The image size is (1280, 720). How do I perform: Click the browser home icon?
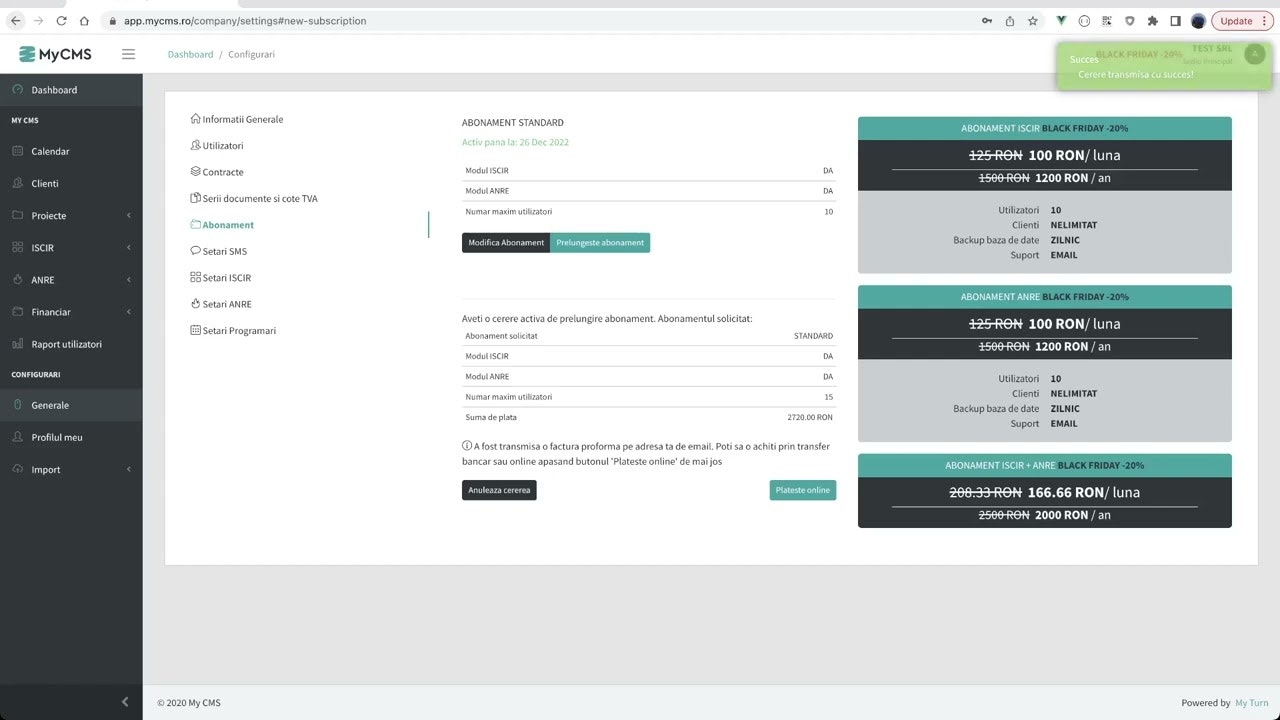85,21
